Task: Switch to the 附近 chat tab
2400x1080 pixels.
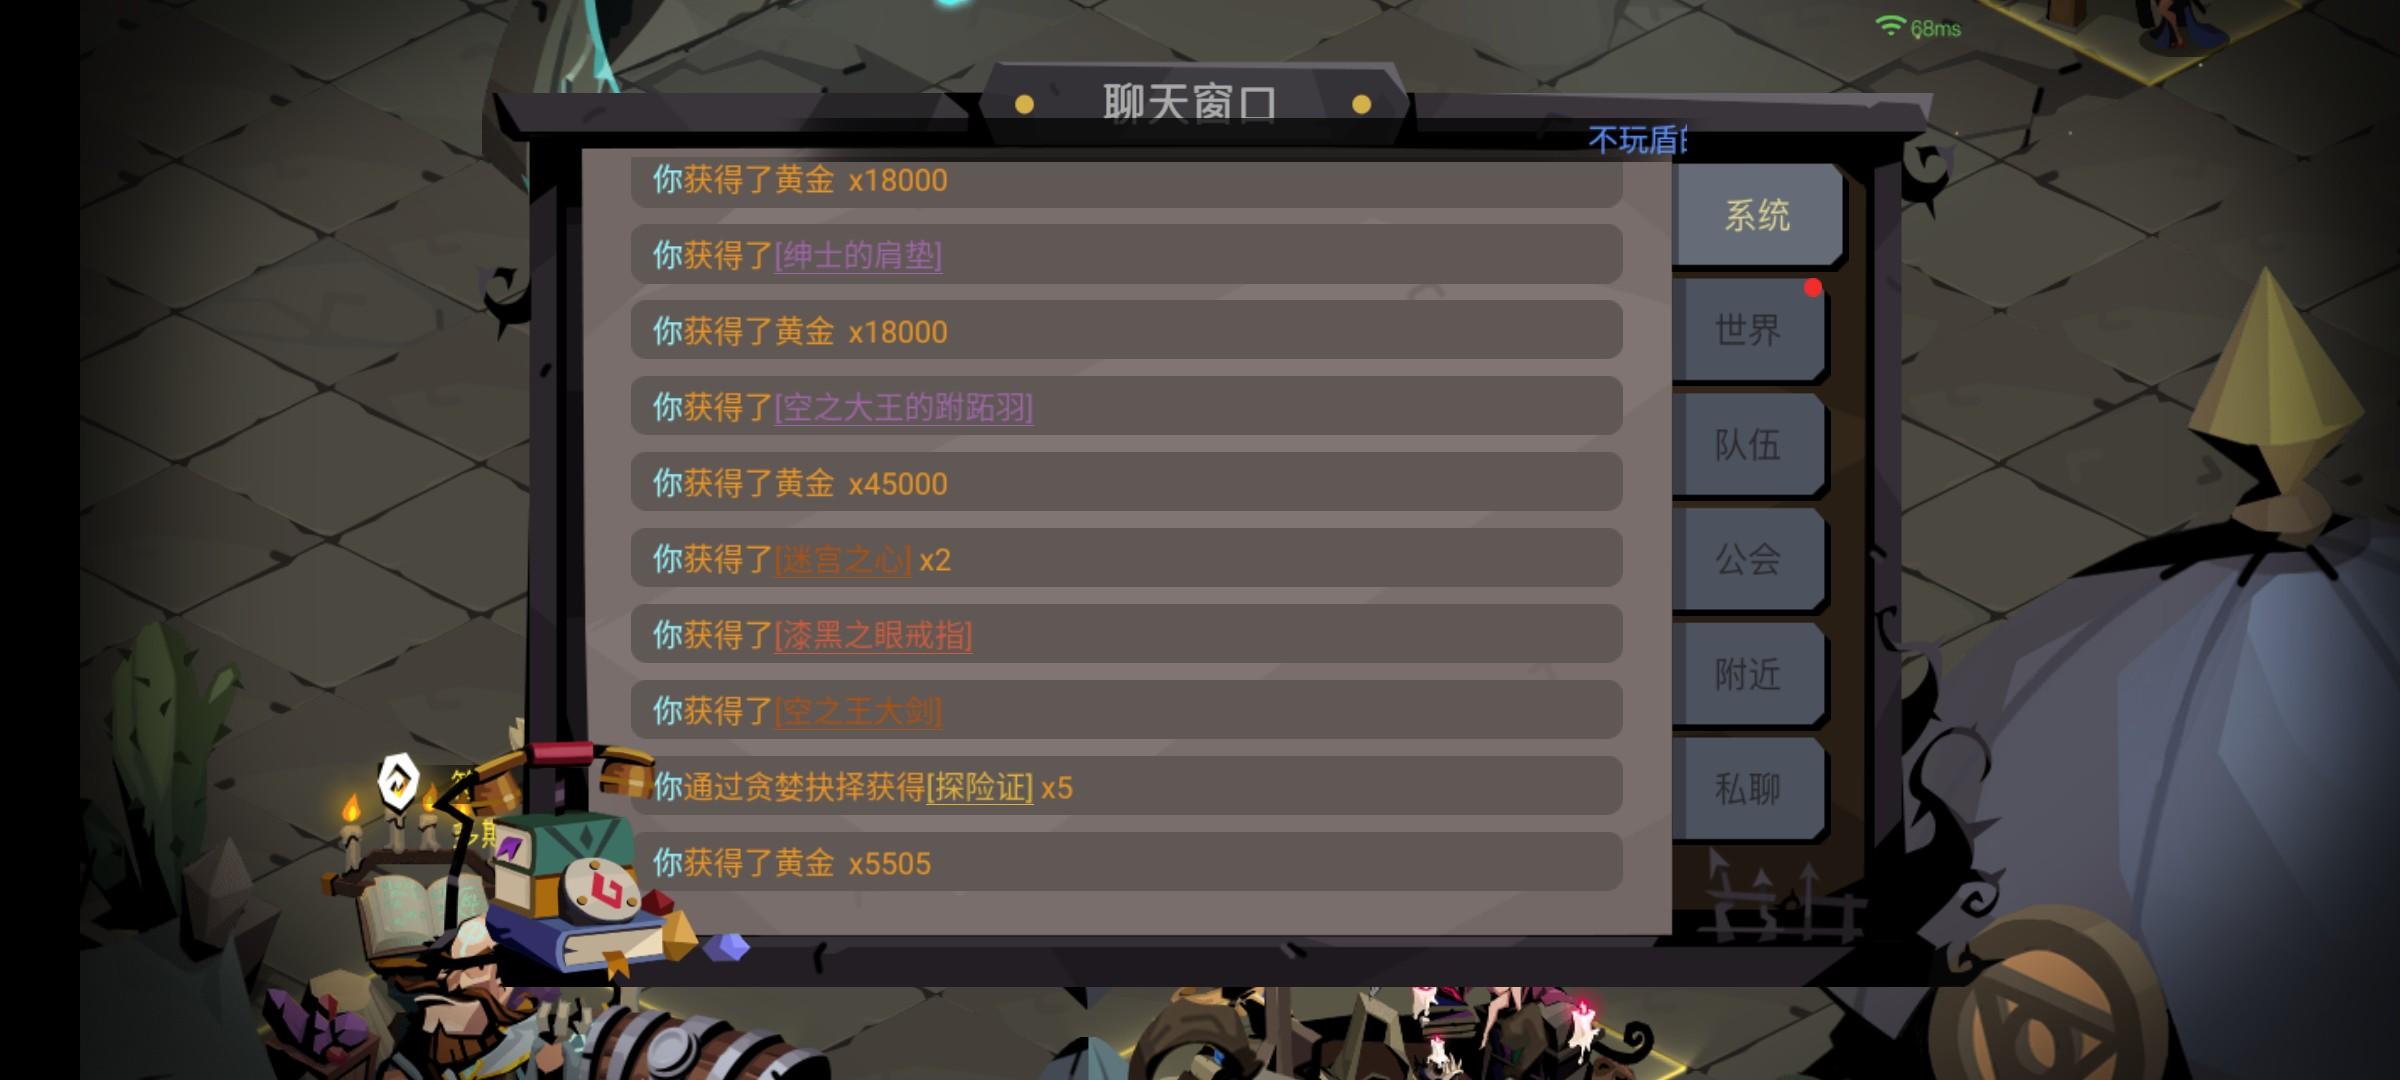Action: point(1748,675)
